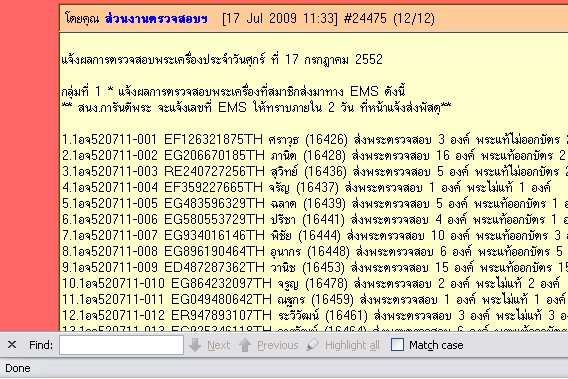Click the Done status bar text

tap(18, 368)
